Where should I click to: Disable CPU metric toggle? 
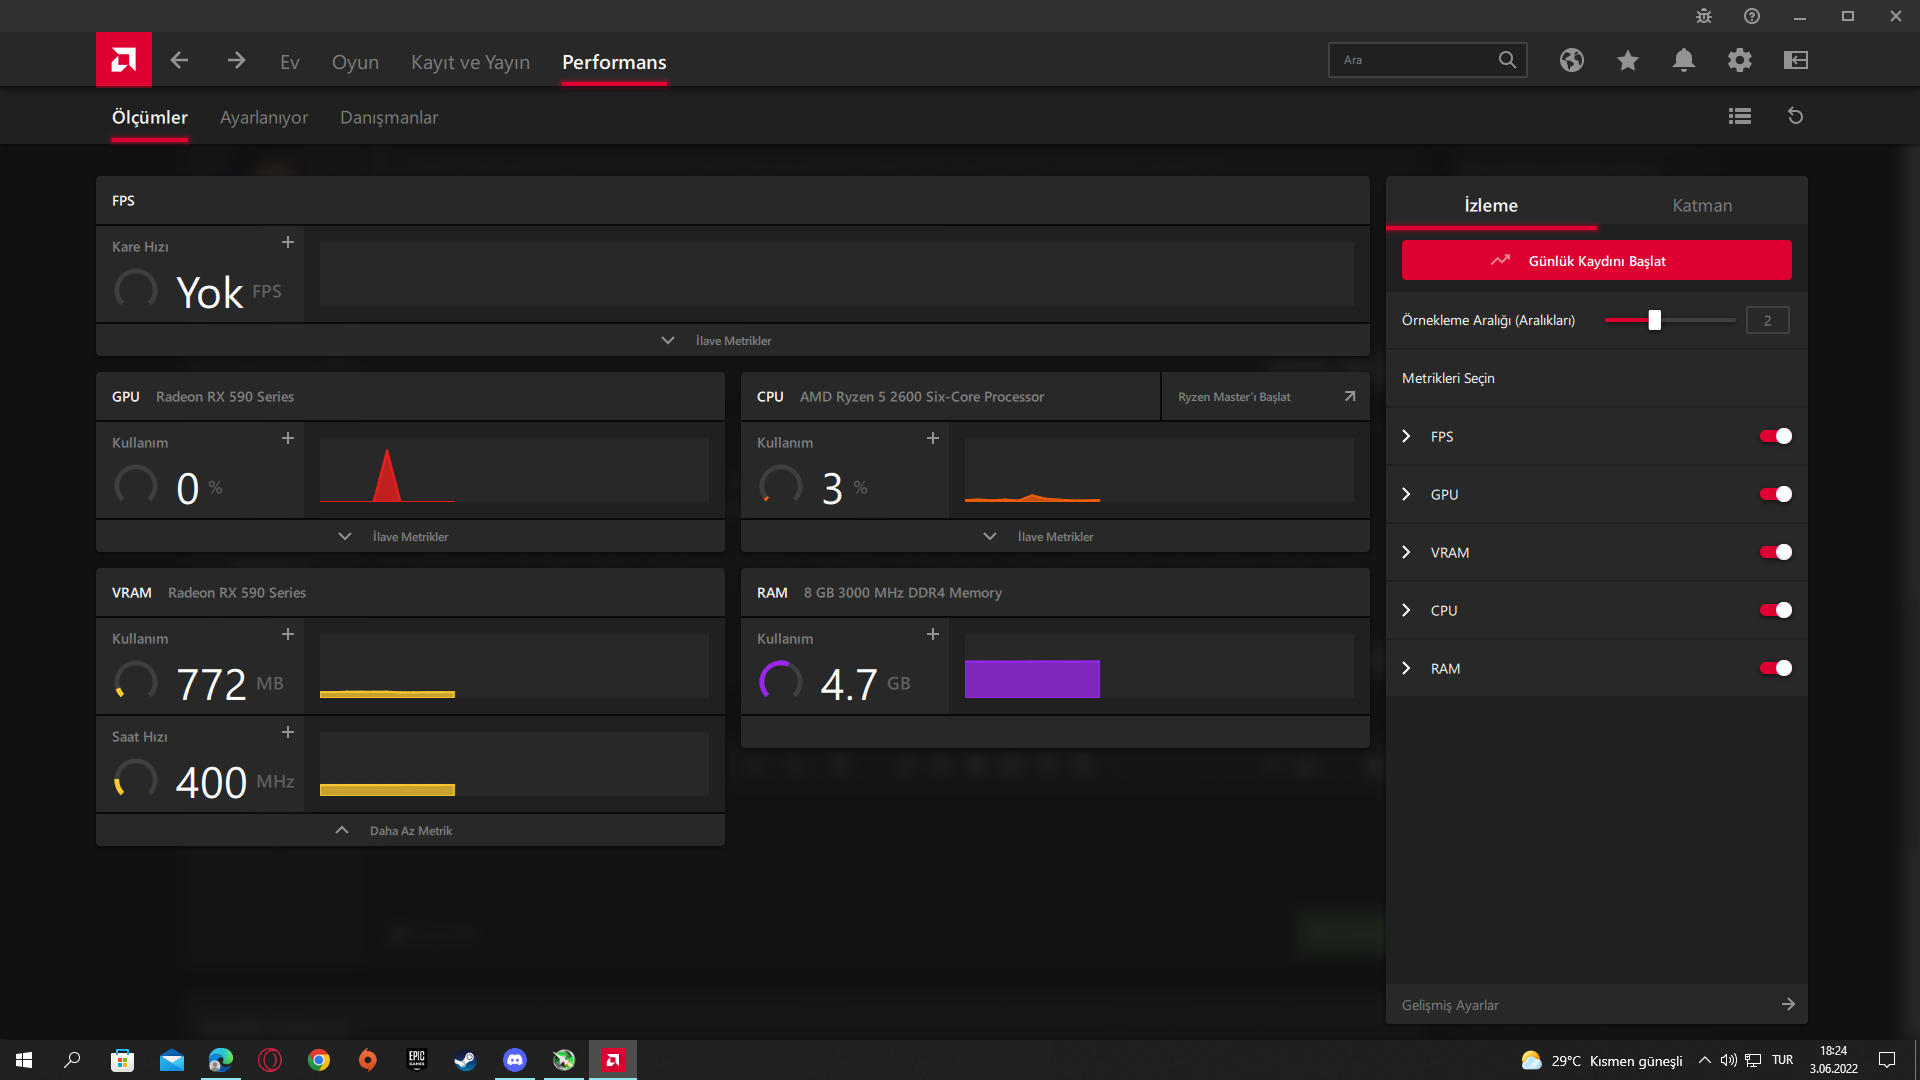pos(1775,610)
